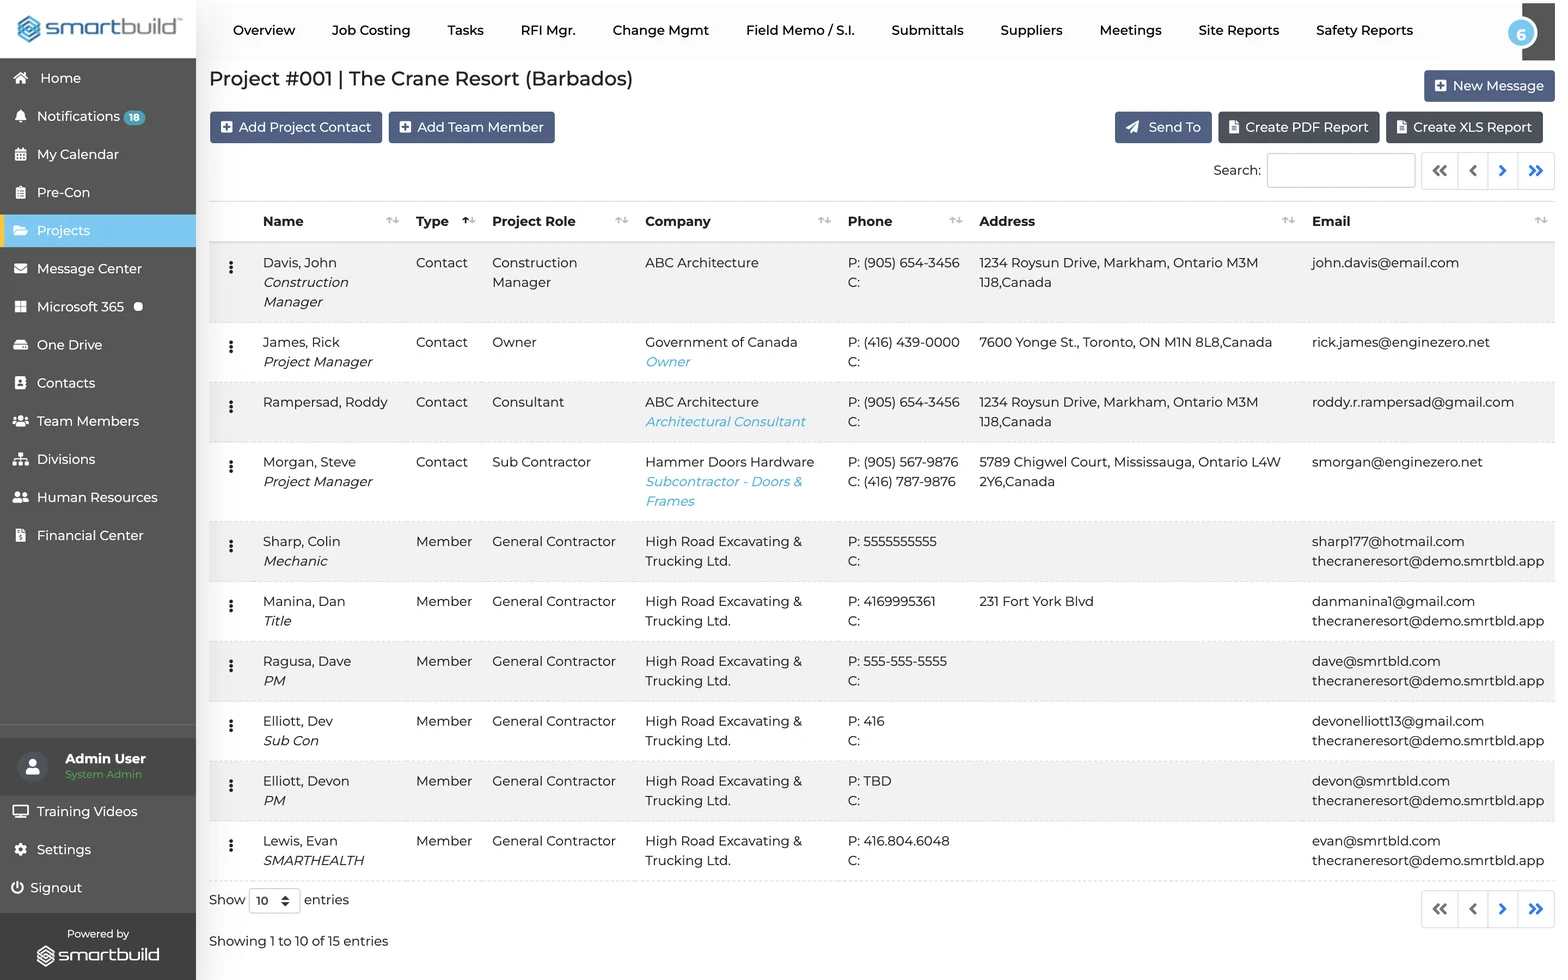Open the Show entries count dropdown
The height and width of the screenshot is (980, 1568).
[274, 900]
